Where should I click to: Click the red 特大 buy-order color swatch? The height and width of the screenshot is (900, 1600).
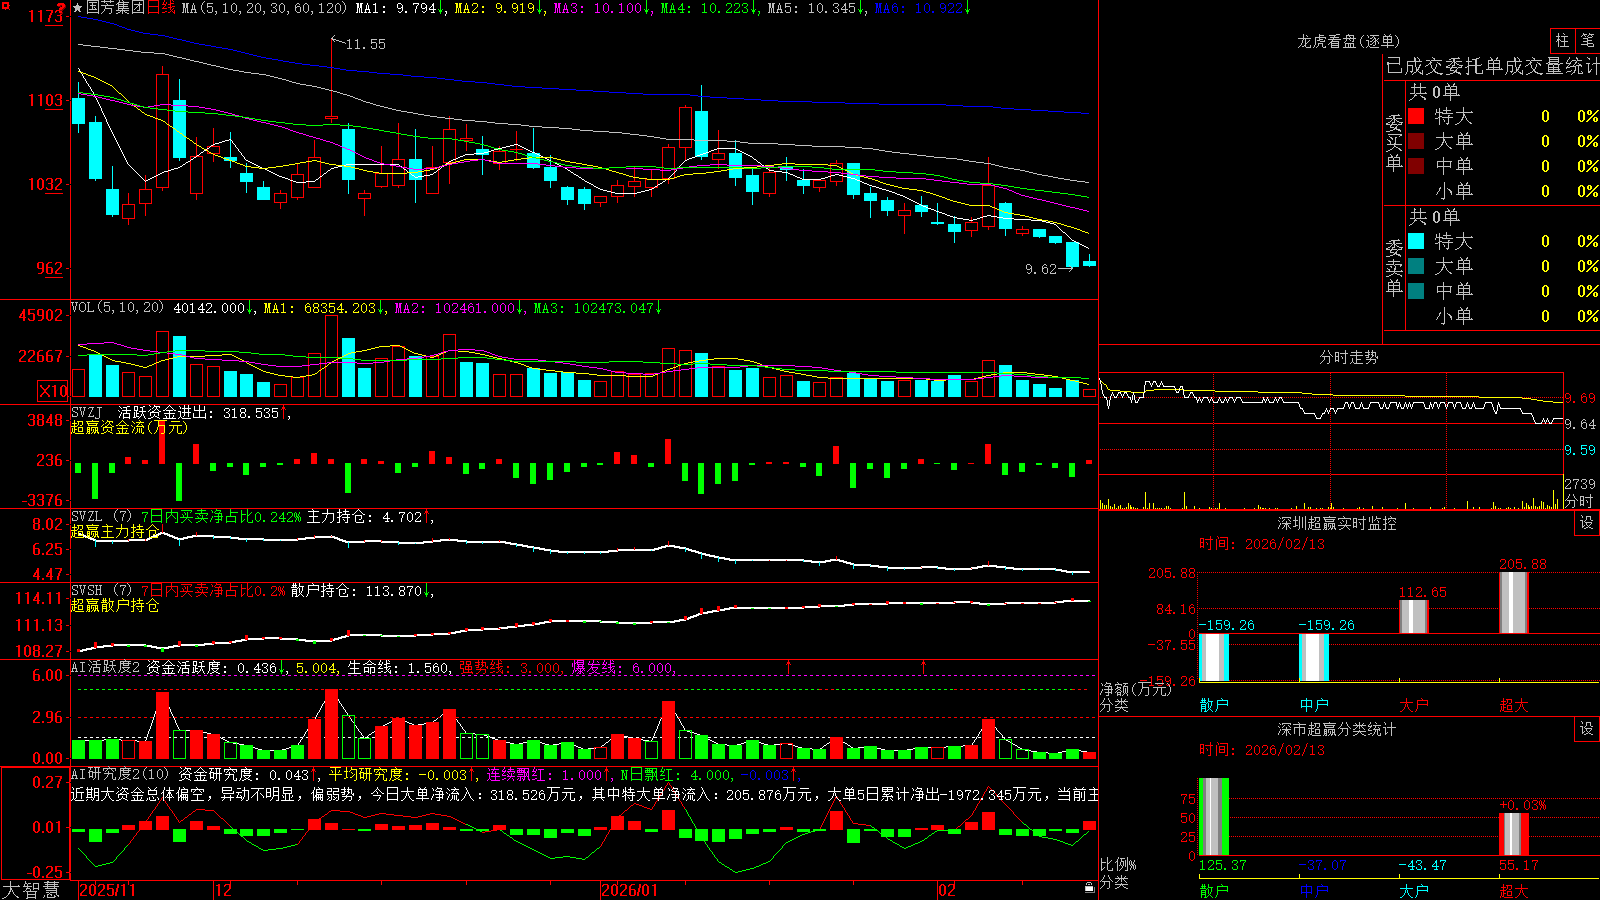tap(1416, 116)
